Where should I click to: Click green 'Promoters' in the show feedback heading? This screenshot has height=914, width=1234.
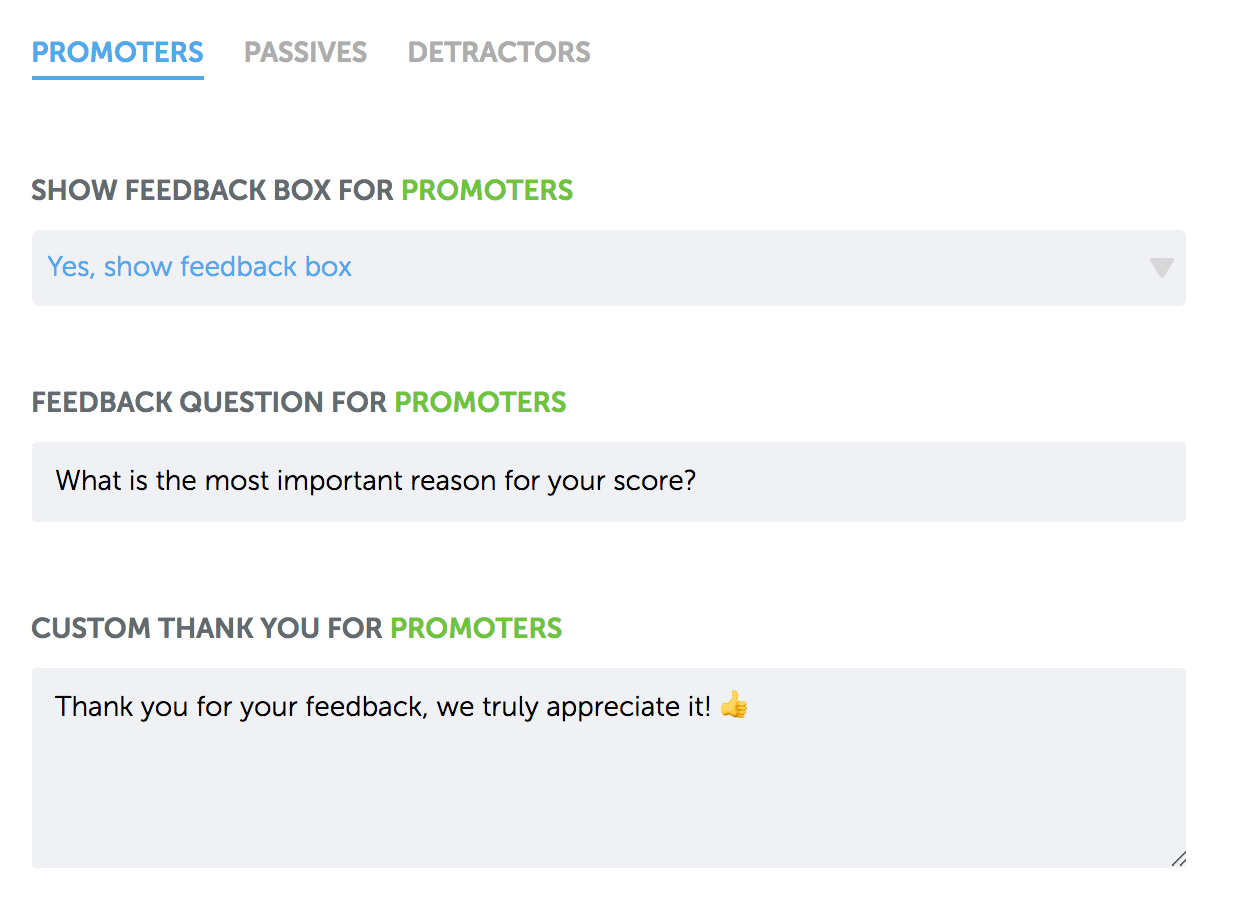(487, 190)
